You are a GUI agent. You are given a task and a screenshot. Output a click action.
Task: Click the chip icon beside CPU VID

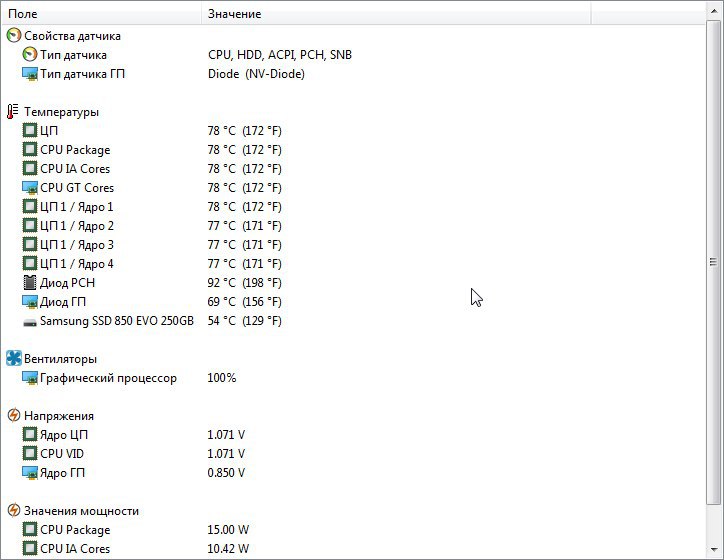coord(30,453)
